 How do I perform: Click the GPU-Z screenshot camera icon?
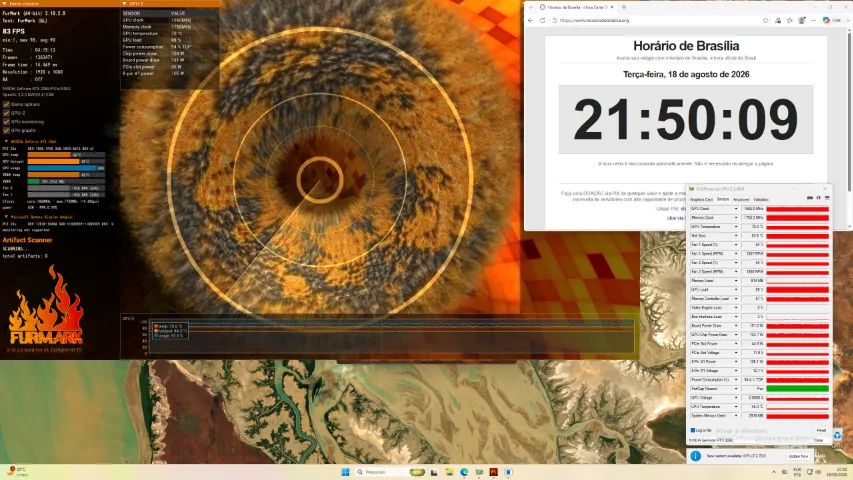(809, 198)
